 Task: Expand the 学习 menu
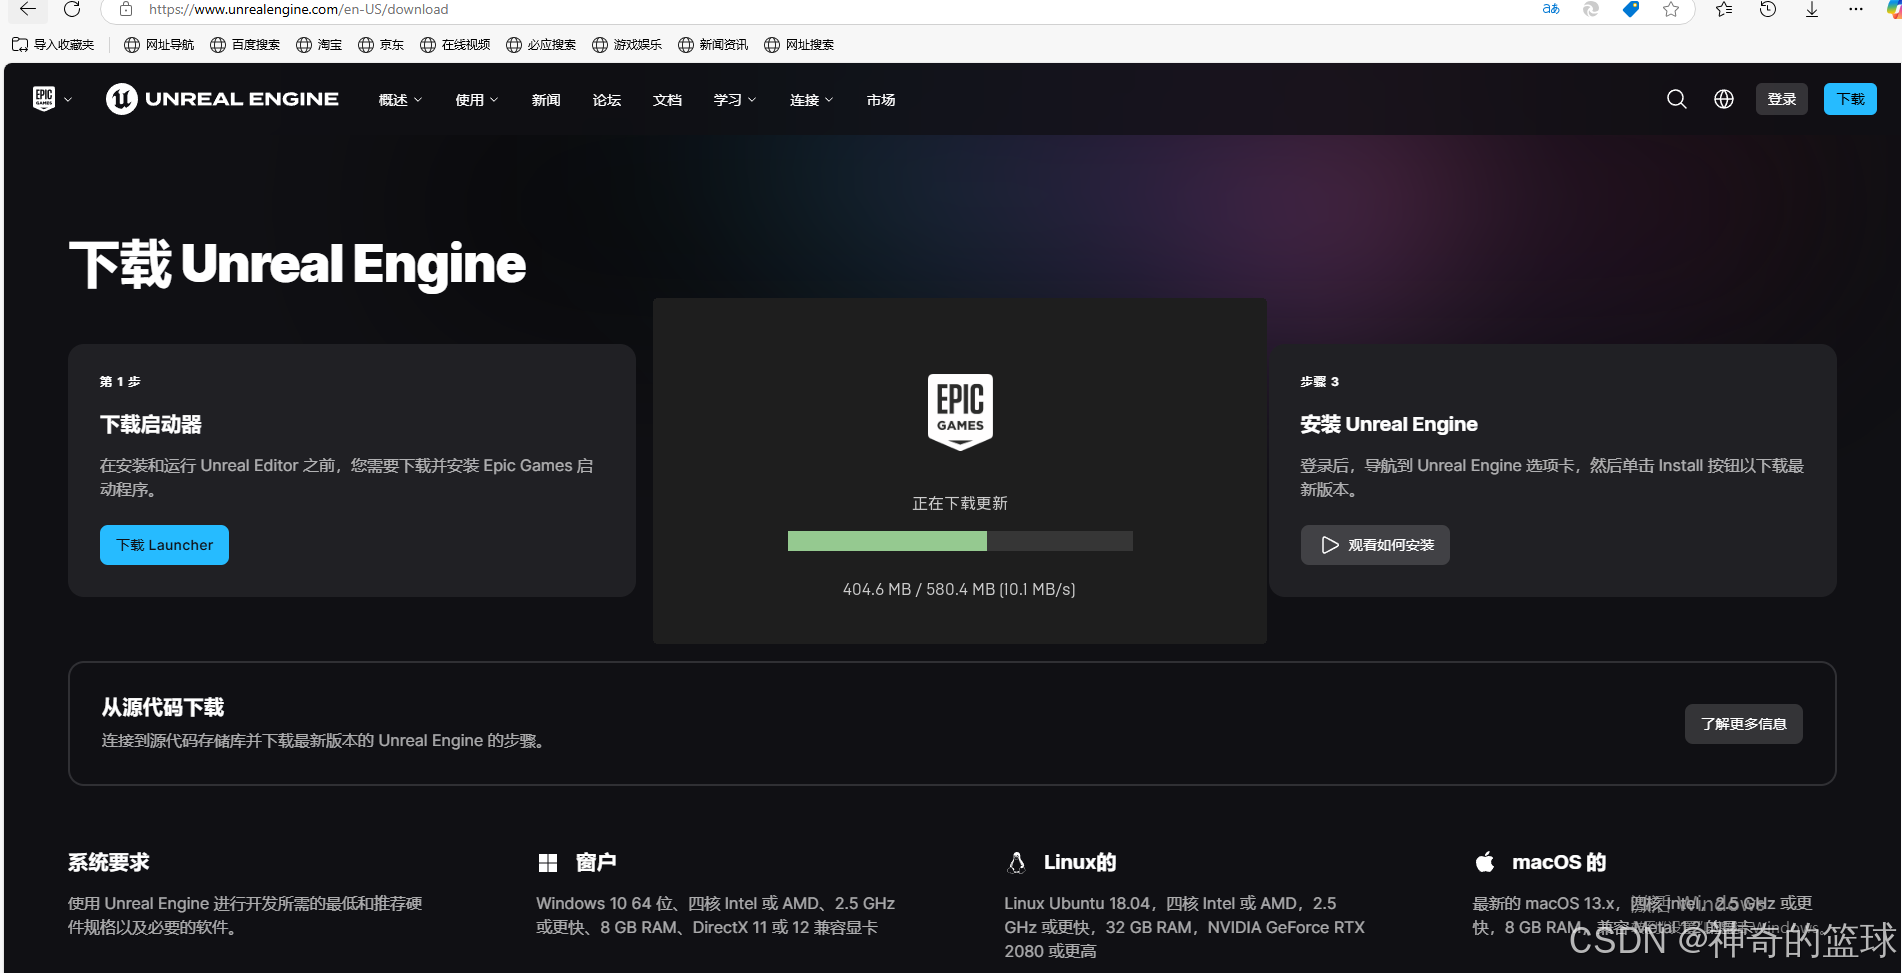(x=734, y=100)
